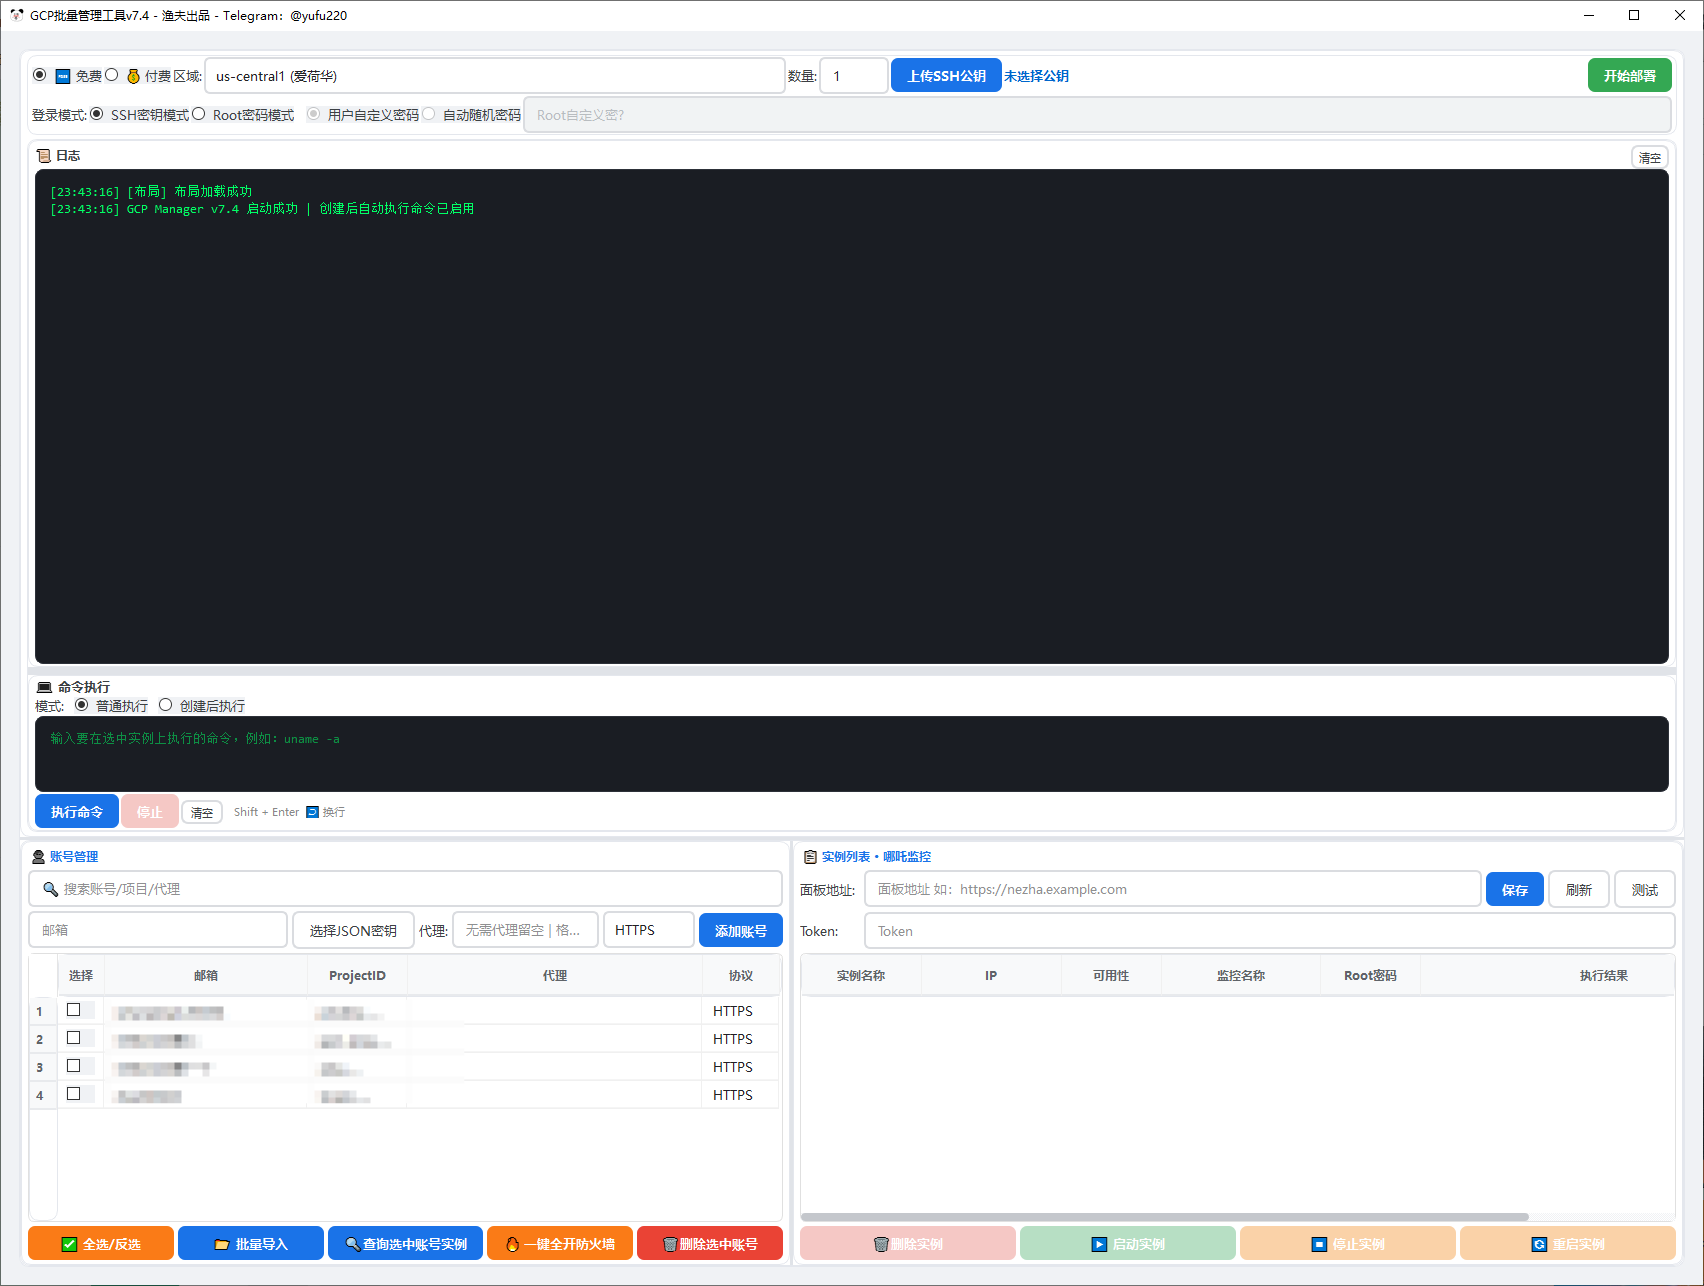Click 未选择公钥 link text
1704x1286 pixels.
(1036, 76)
